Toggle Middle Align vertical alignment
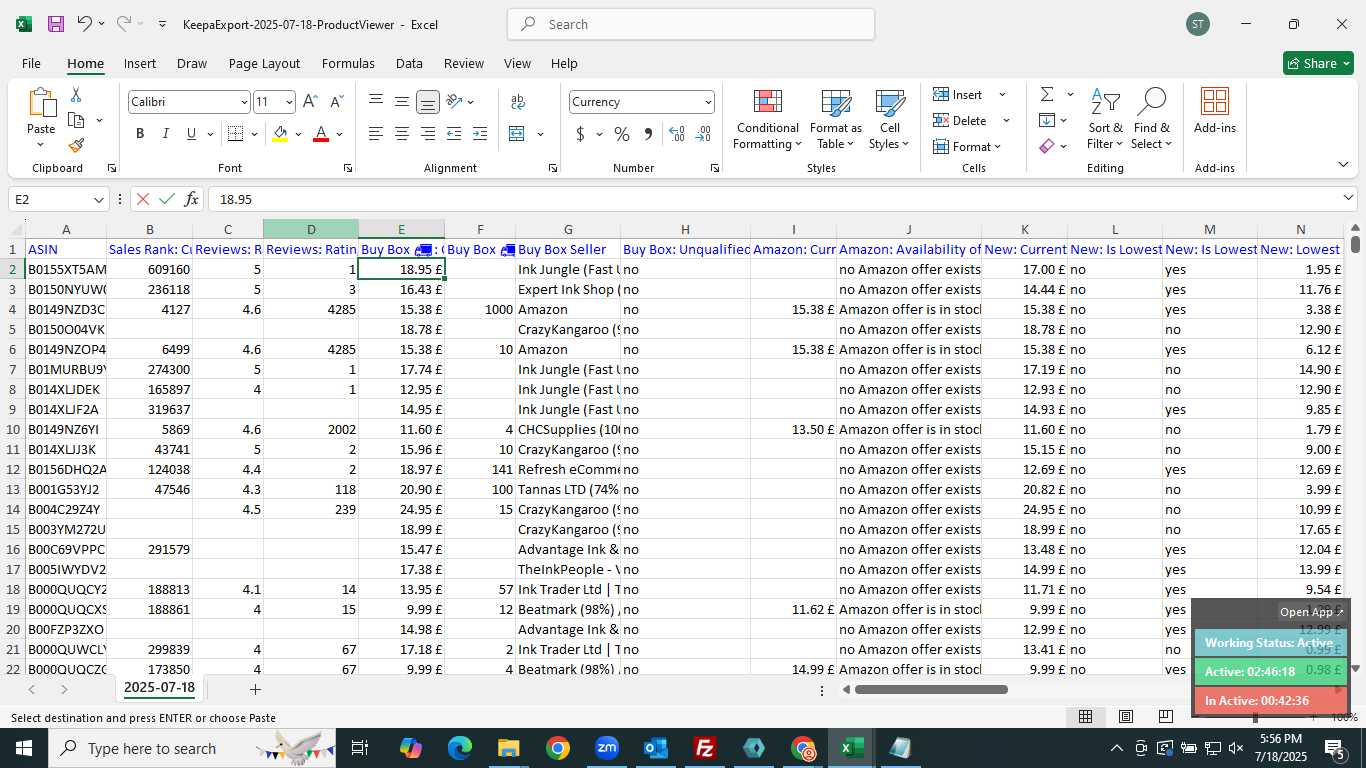The width and height of the screenshot is (1366, 768). coord(402,102)
